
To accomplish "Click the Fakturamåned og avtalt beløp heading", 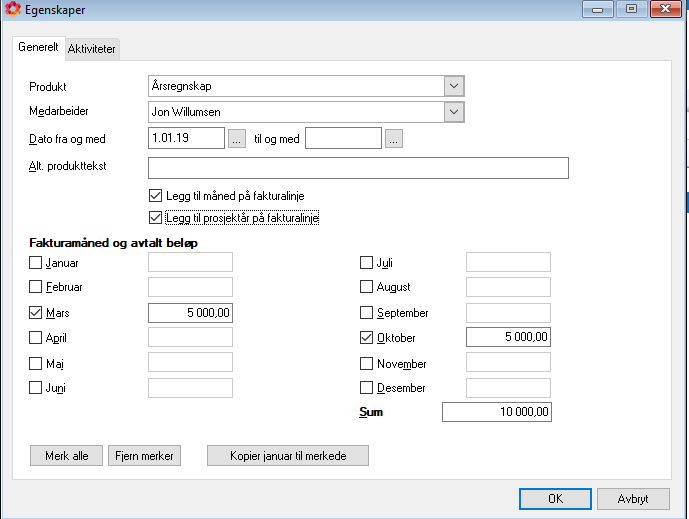I will (113, 243).
